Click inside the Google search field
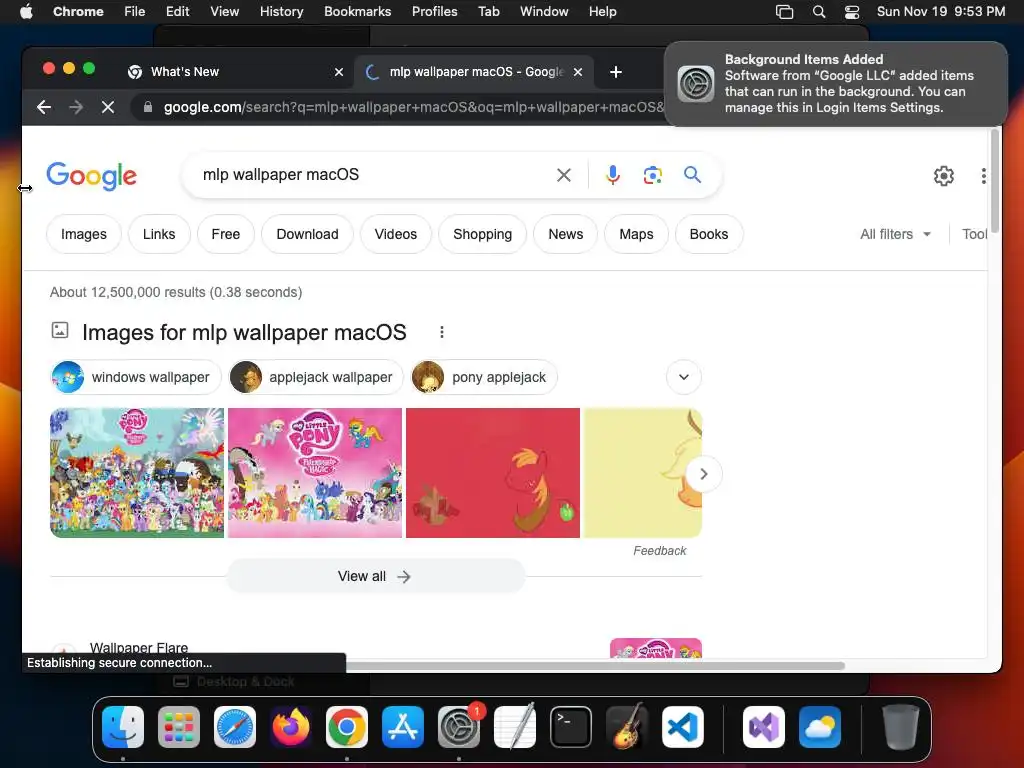The width and height of the screenshot is (1024, 768). 372,175
